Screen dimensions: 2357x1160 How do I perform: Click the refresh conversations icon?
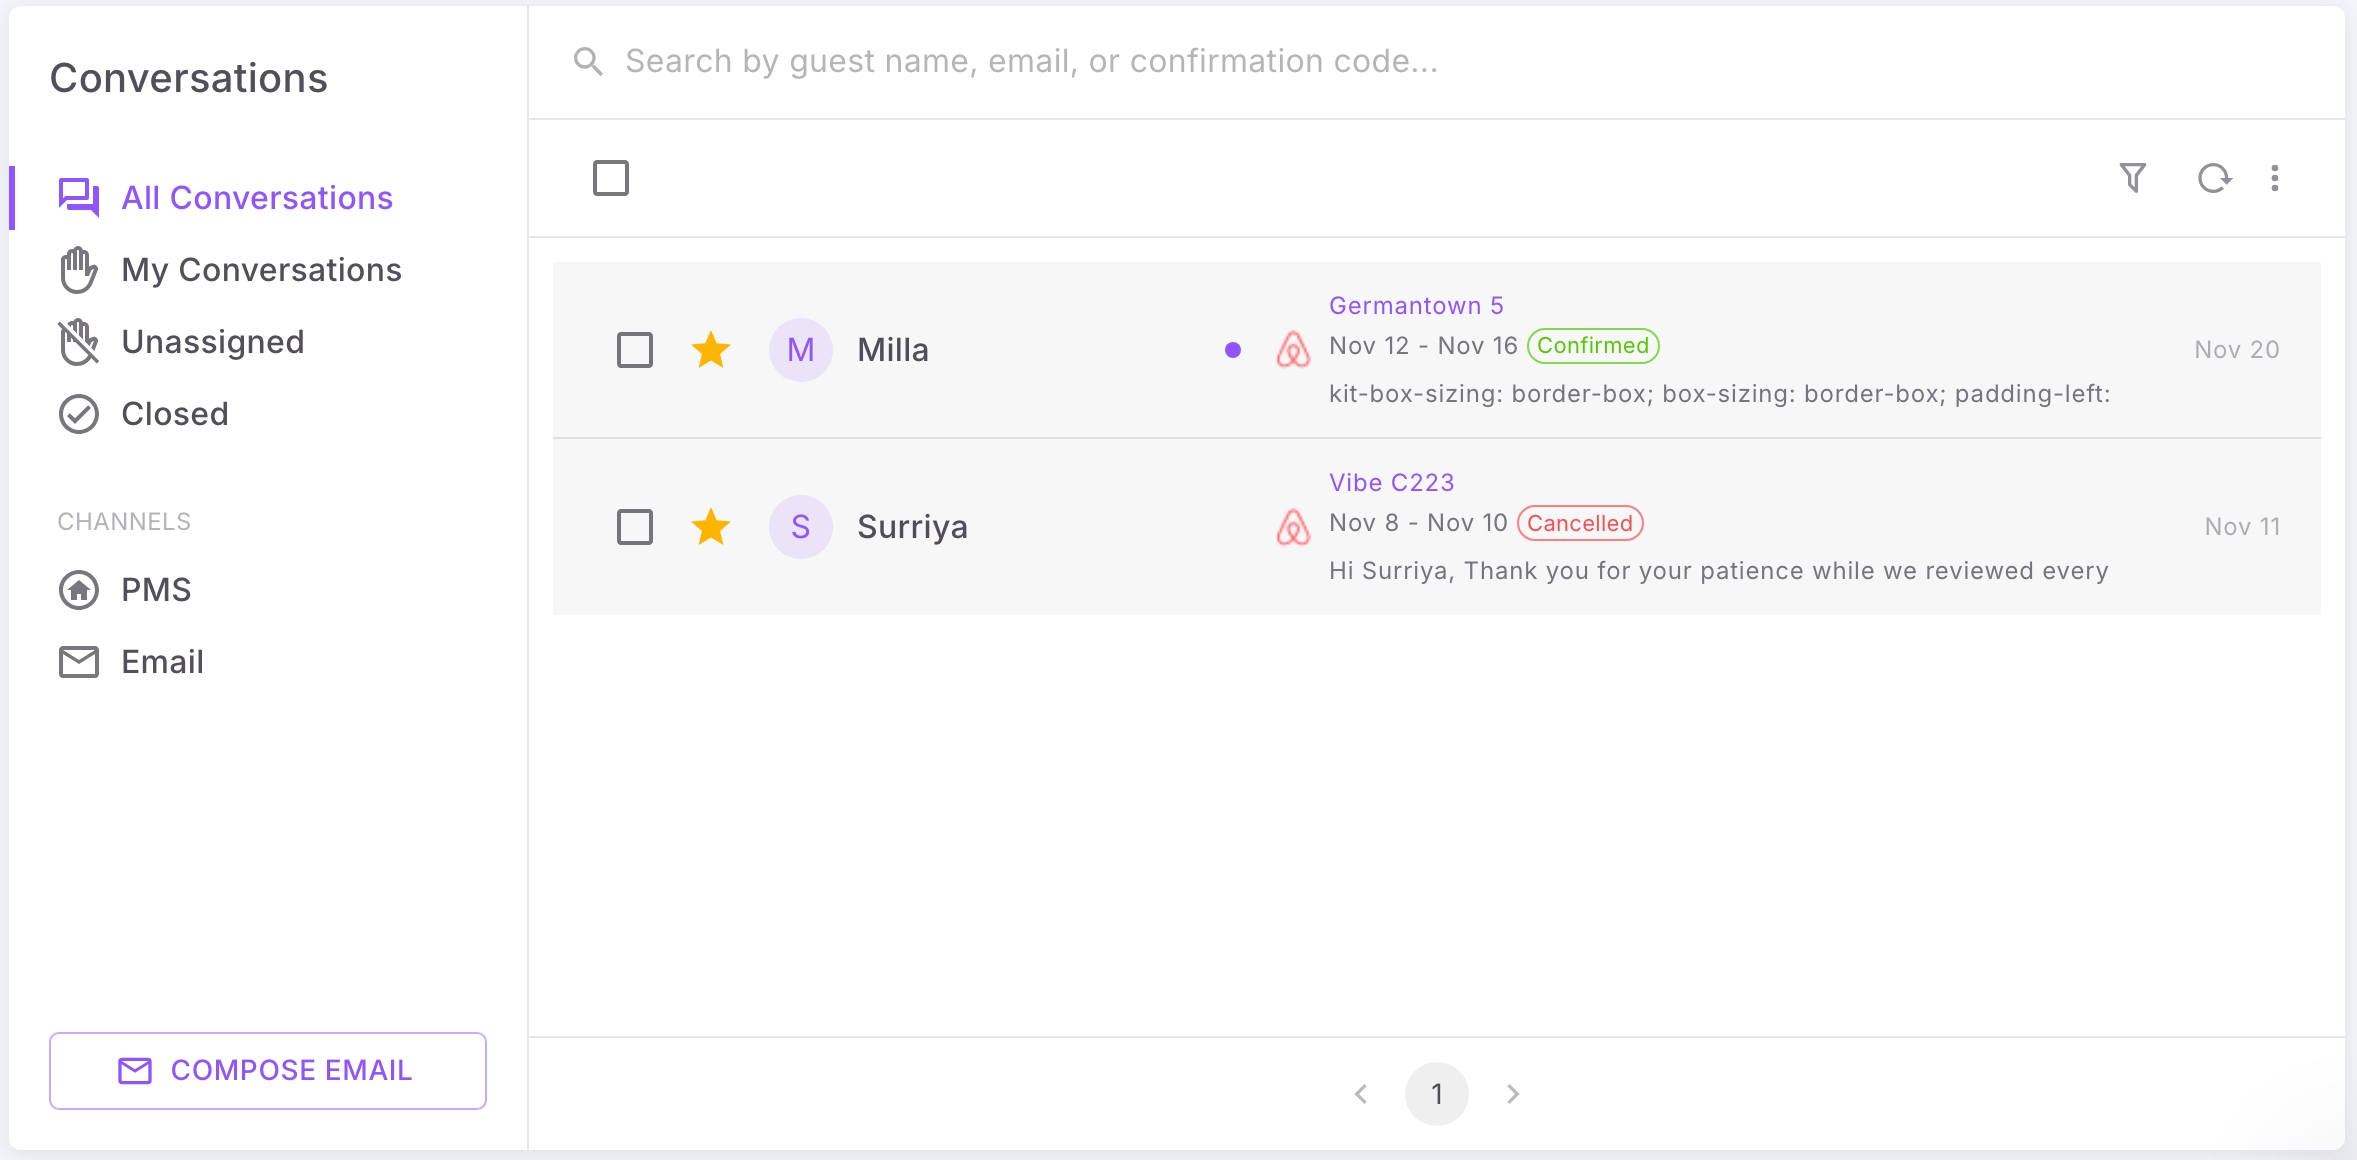[2214, 177]
